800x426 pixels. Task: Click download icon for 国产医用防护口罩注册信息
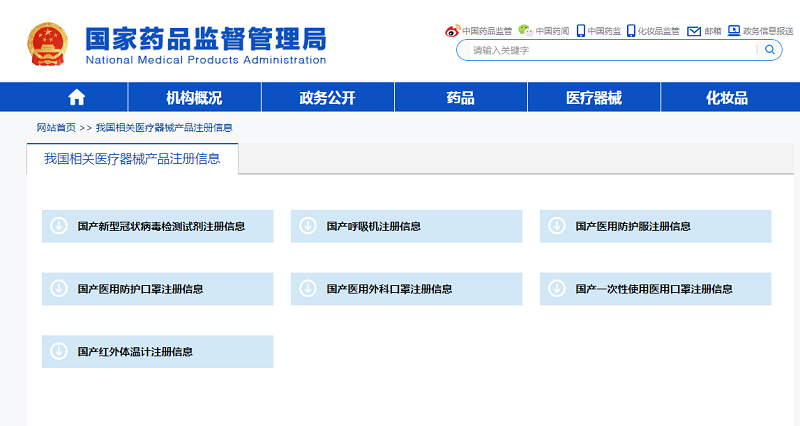59,288
